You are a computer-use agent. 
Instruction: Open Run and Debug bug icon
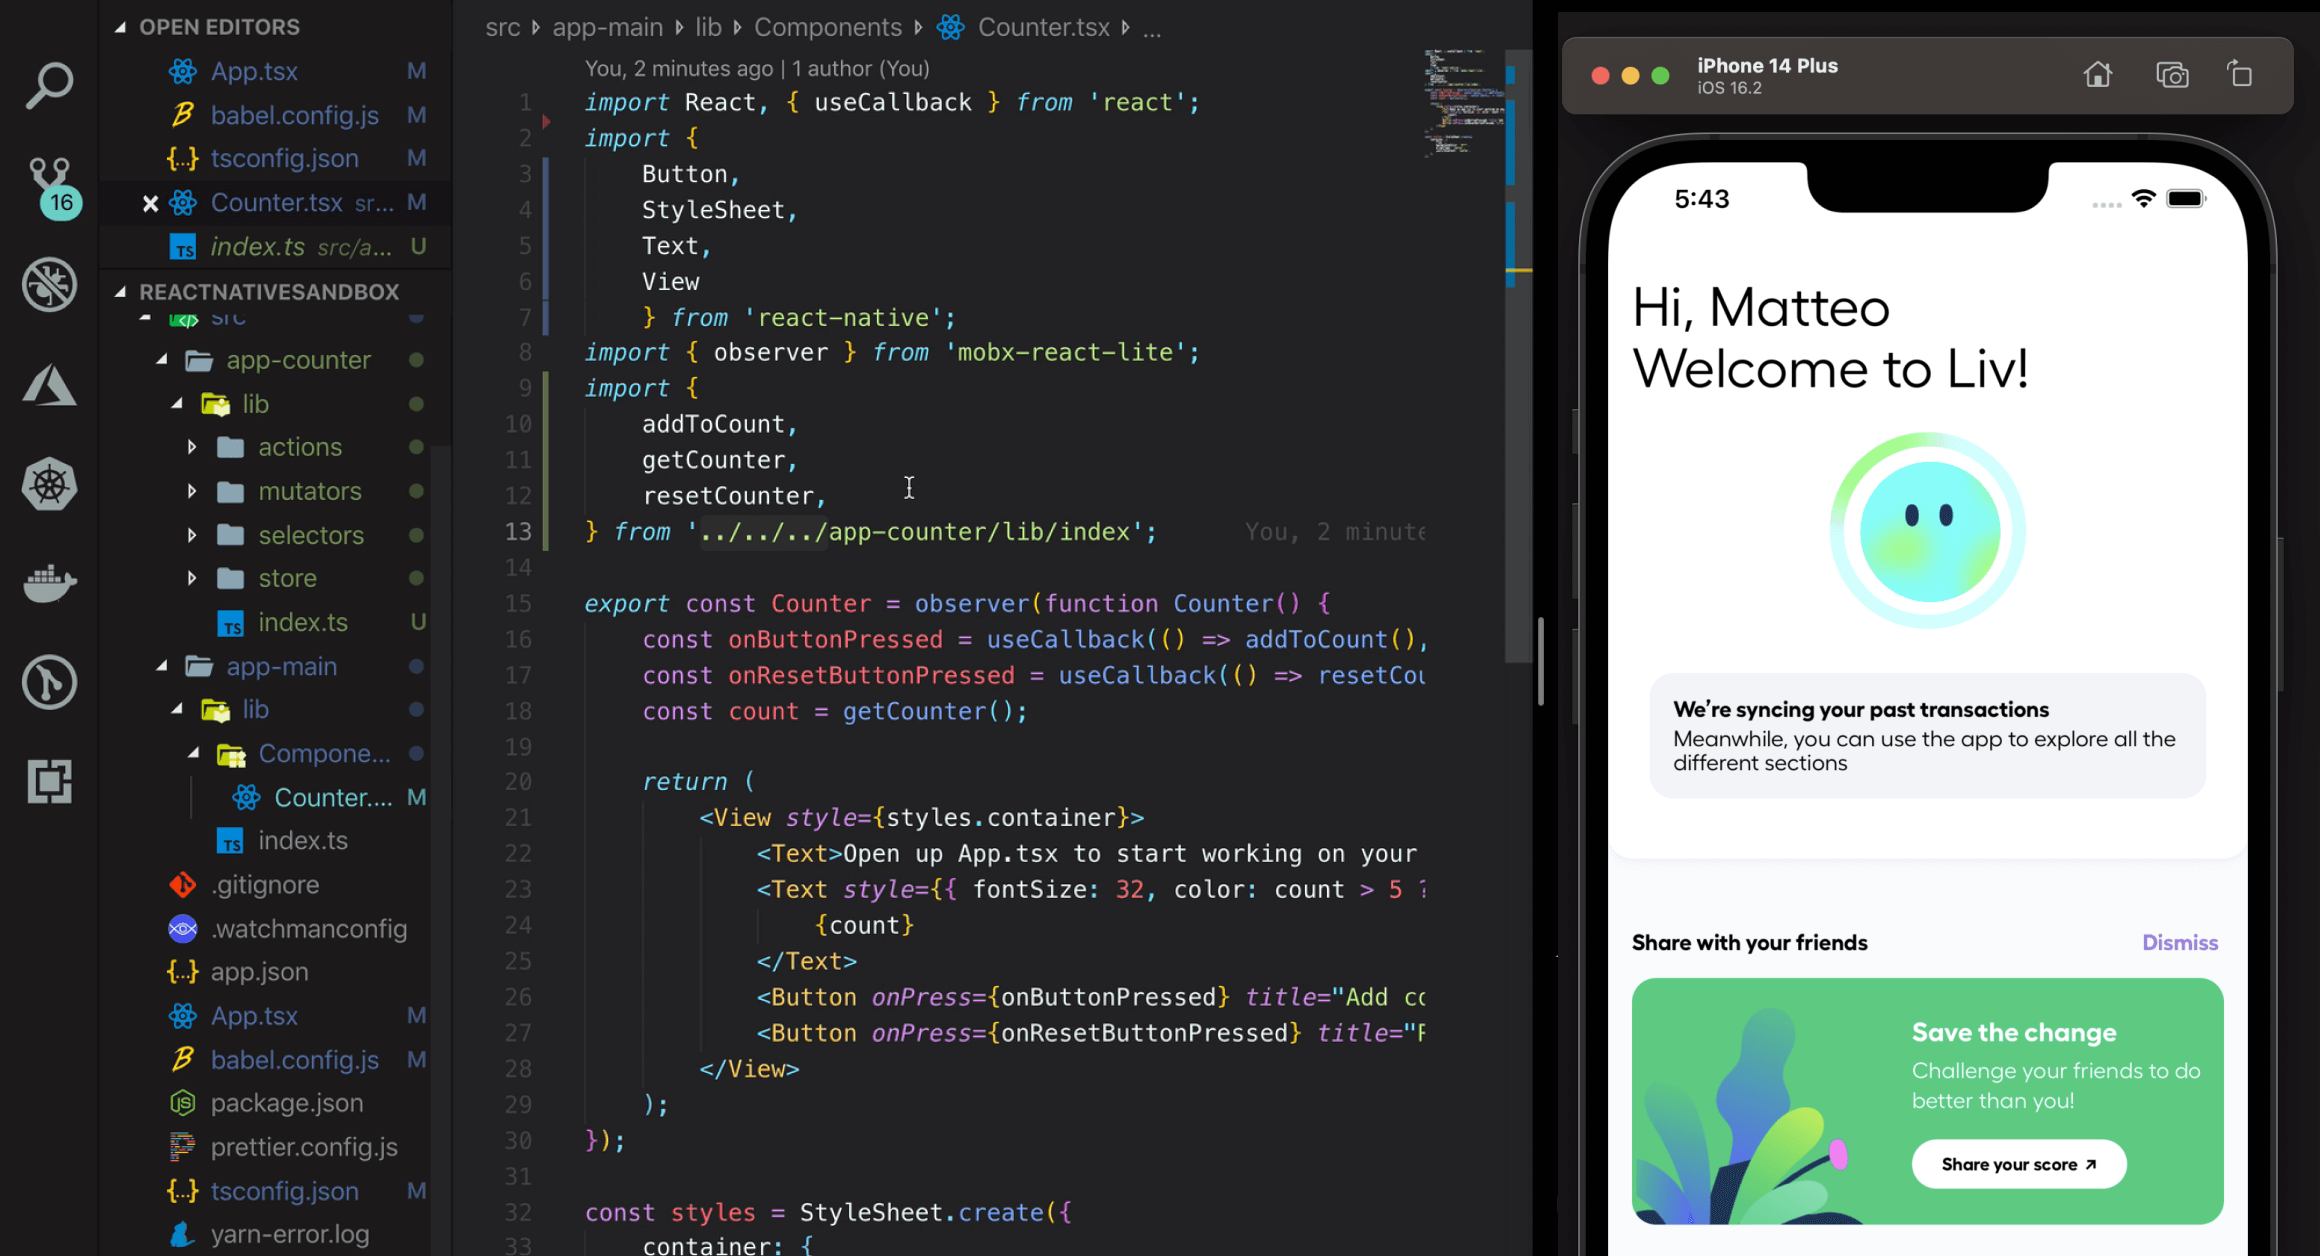click(x=49, y=285)
